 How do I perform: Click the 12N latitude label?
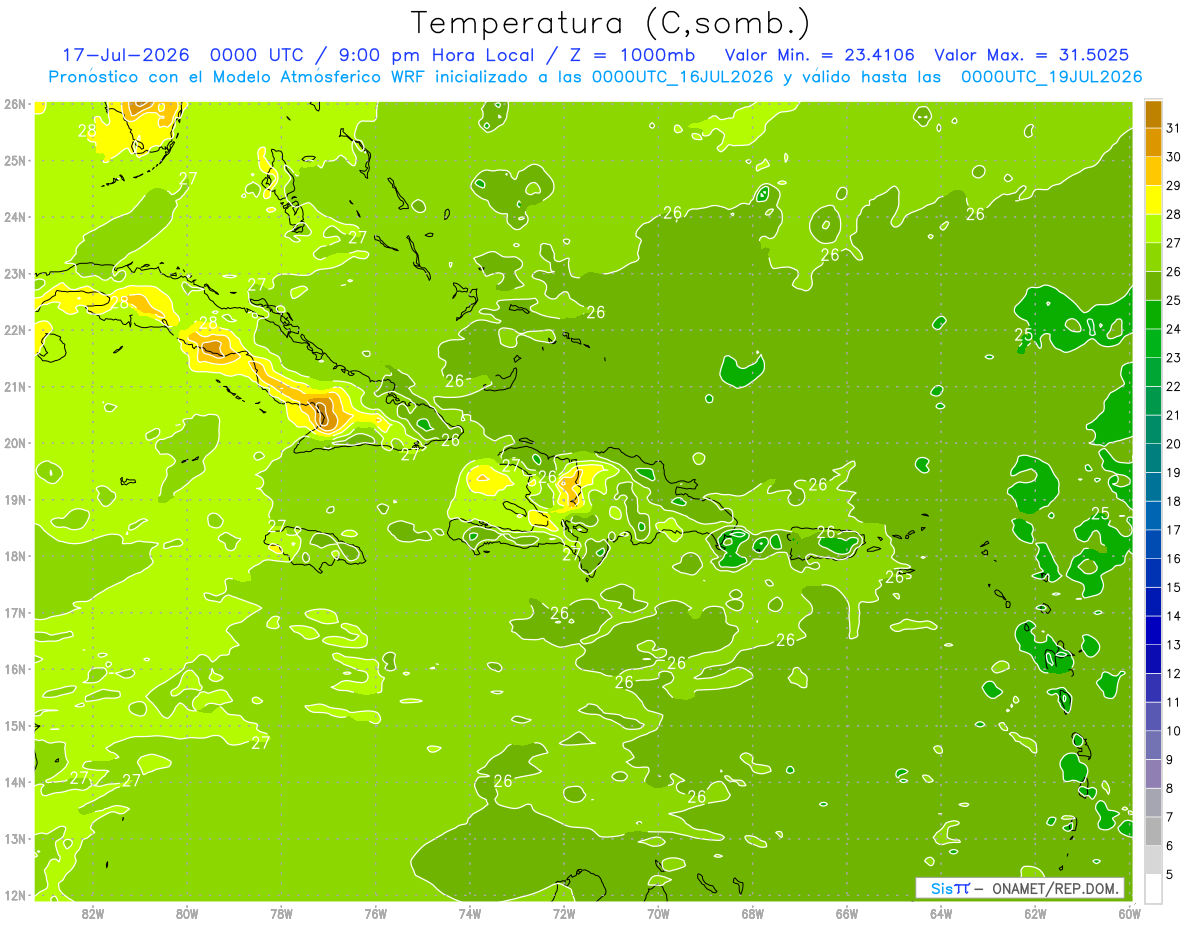click(16, 895)
